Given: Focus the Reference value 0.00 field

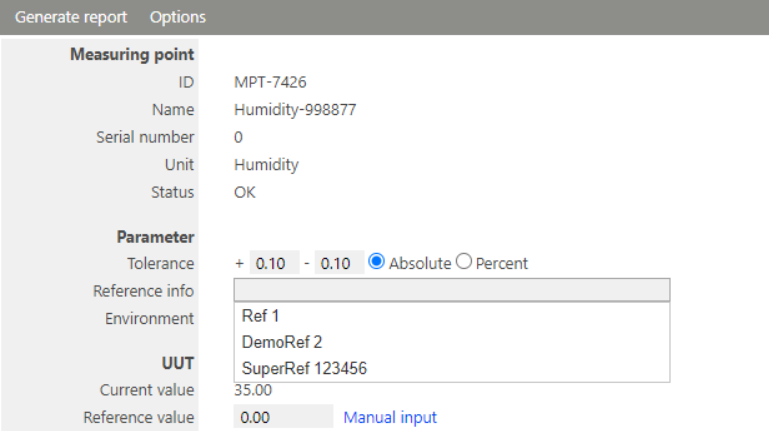Looking at the screenshot, I should [x=282, y=417].
